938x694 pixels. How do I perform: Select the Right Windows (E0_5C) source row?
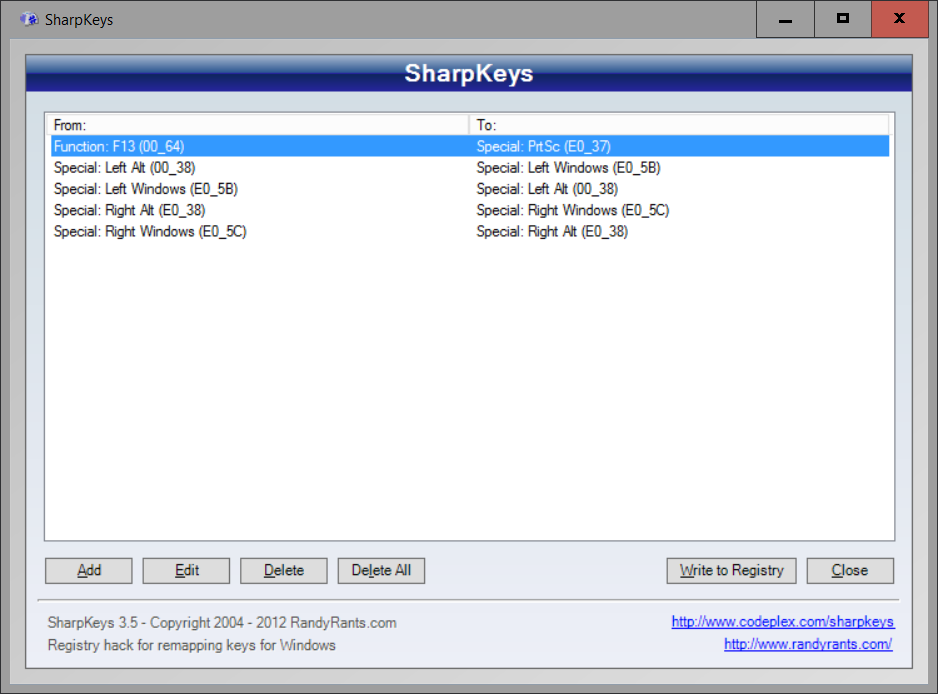pyautogui.click(x=149, y=231)
